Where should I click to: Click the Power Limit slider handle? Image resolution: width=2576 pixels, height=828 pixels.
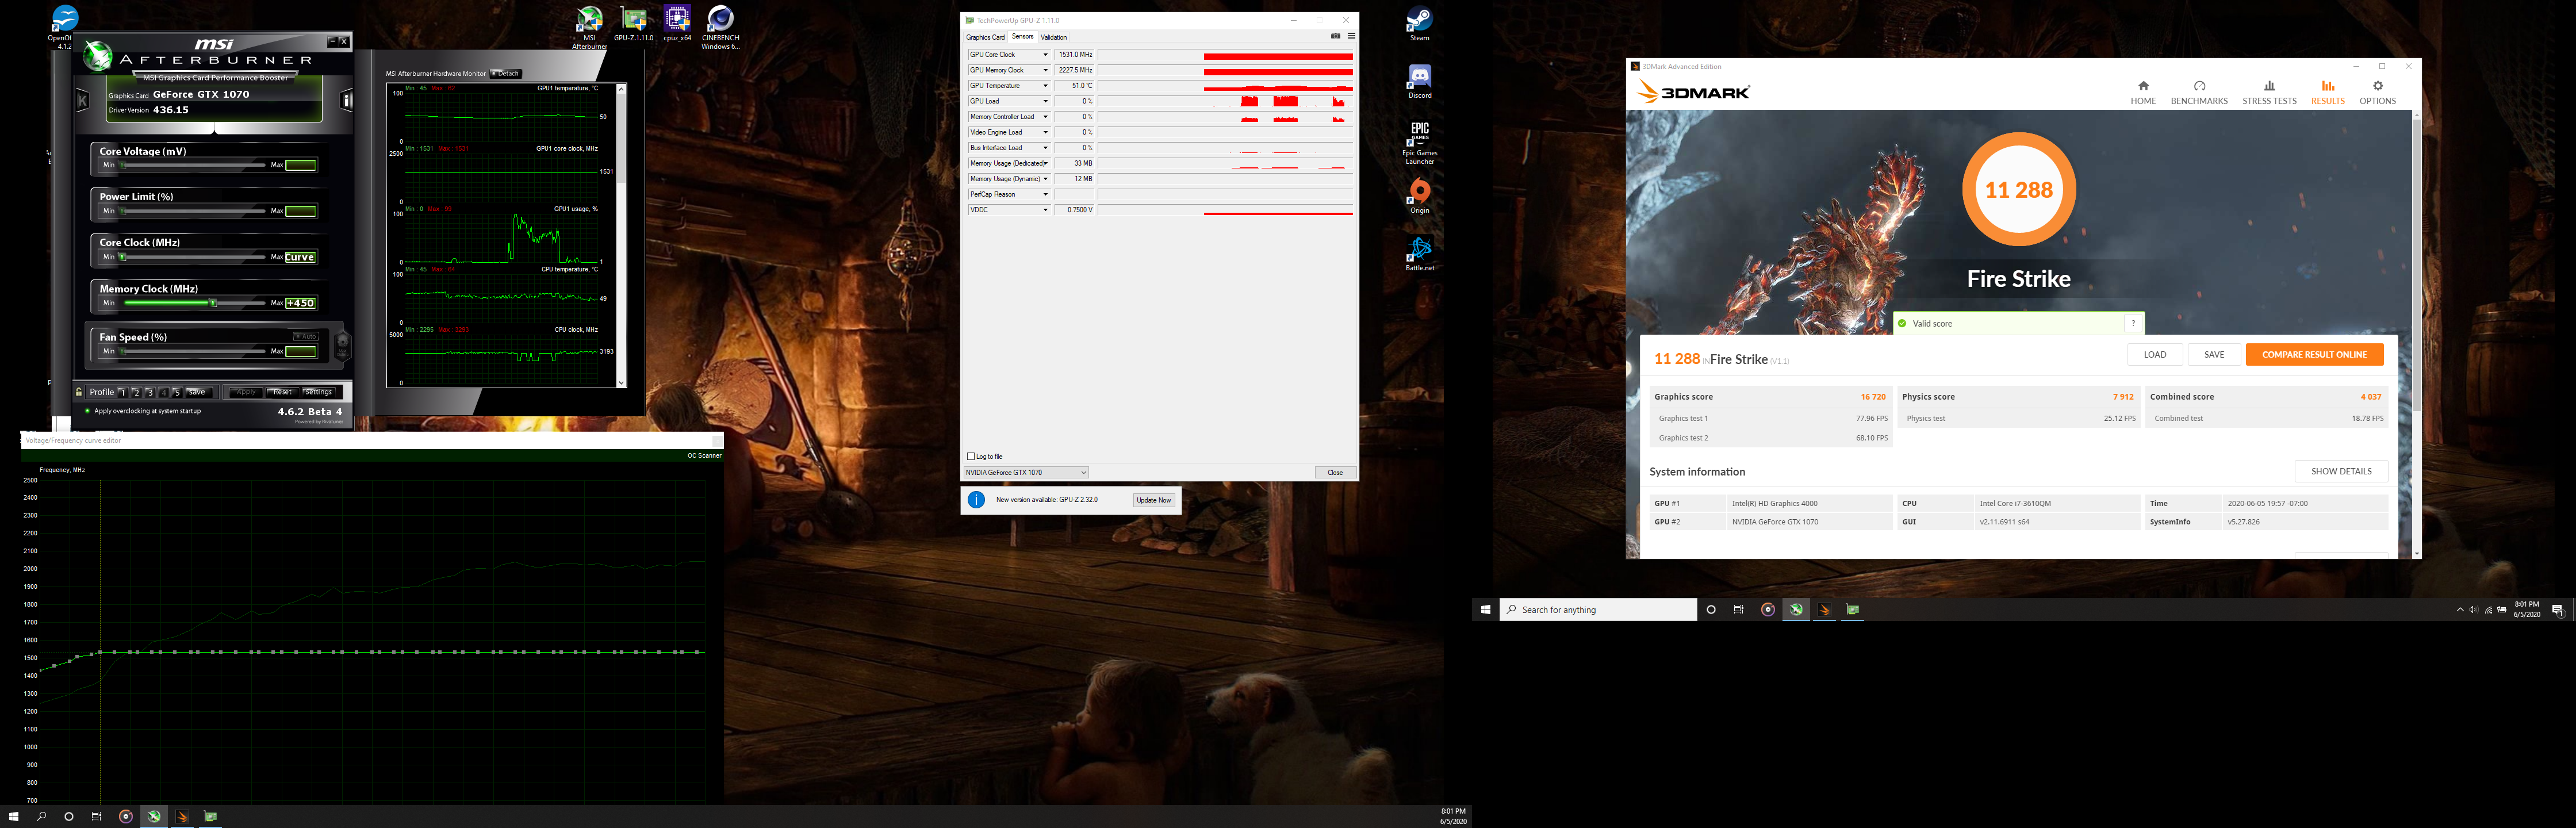121,211
